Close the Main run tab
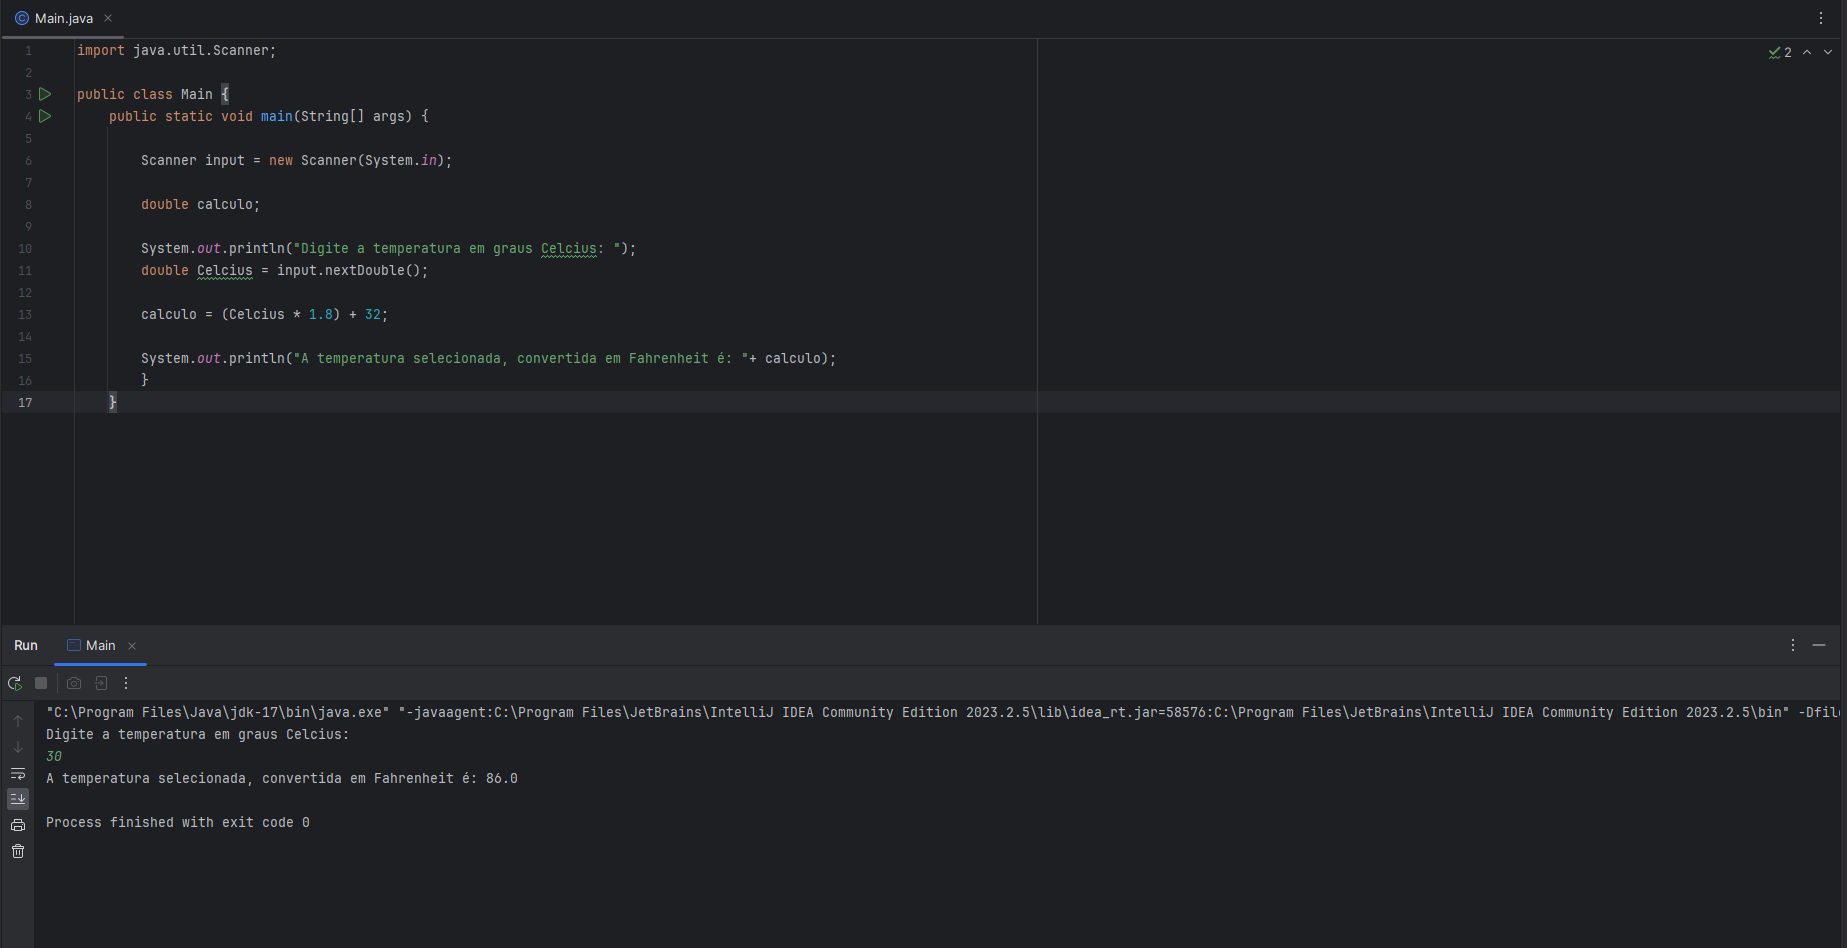The image size is (1847, 948). (x=132, y=646)
